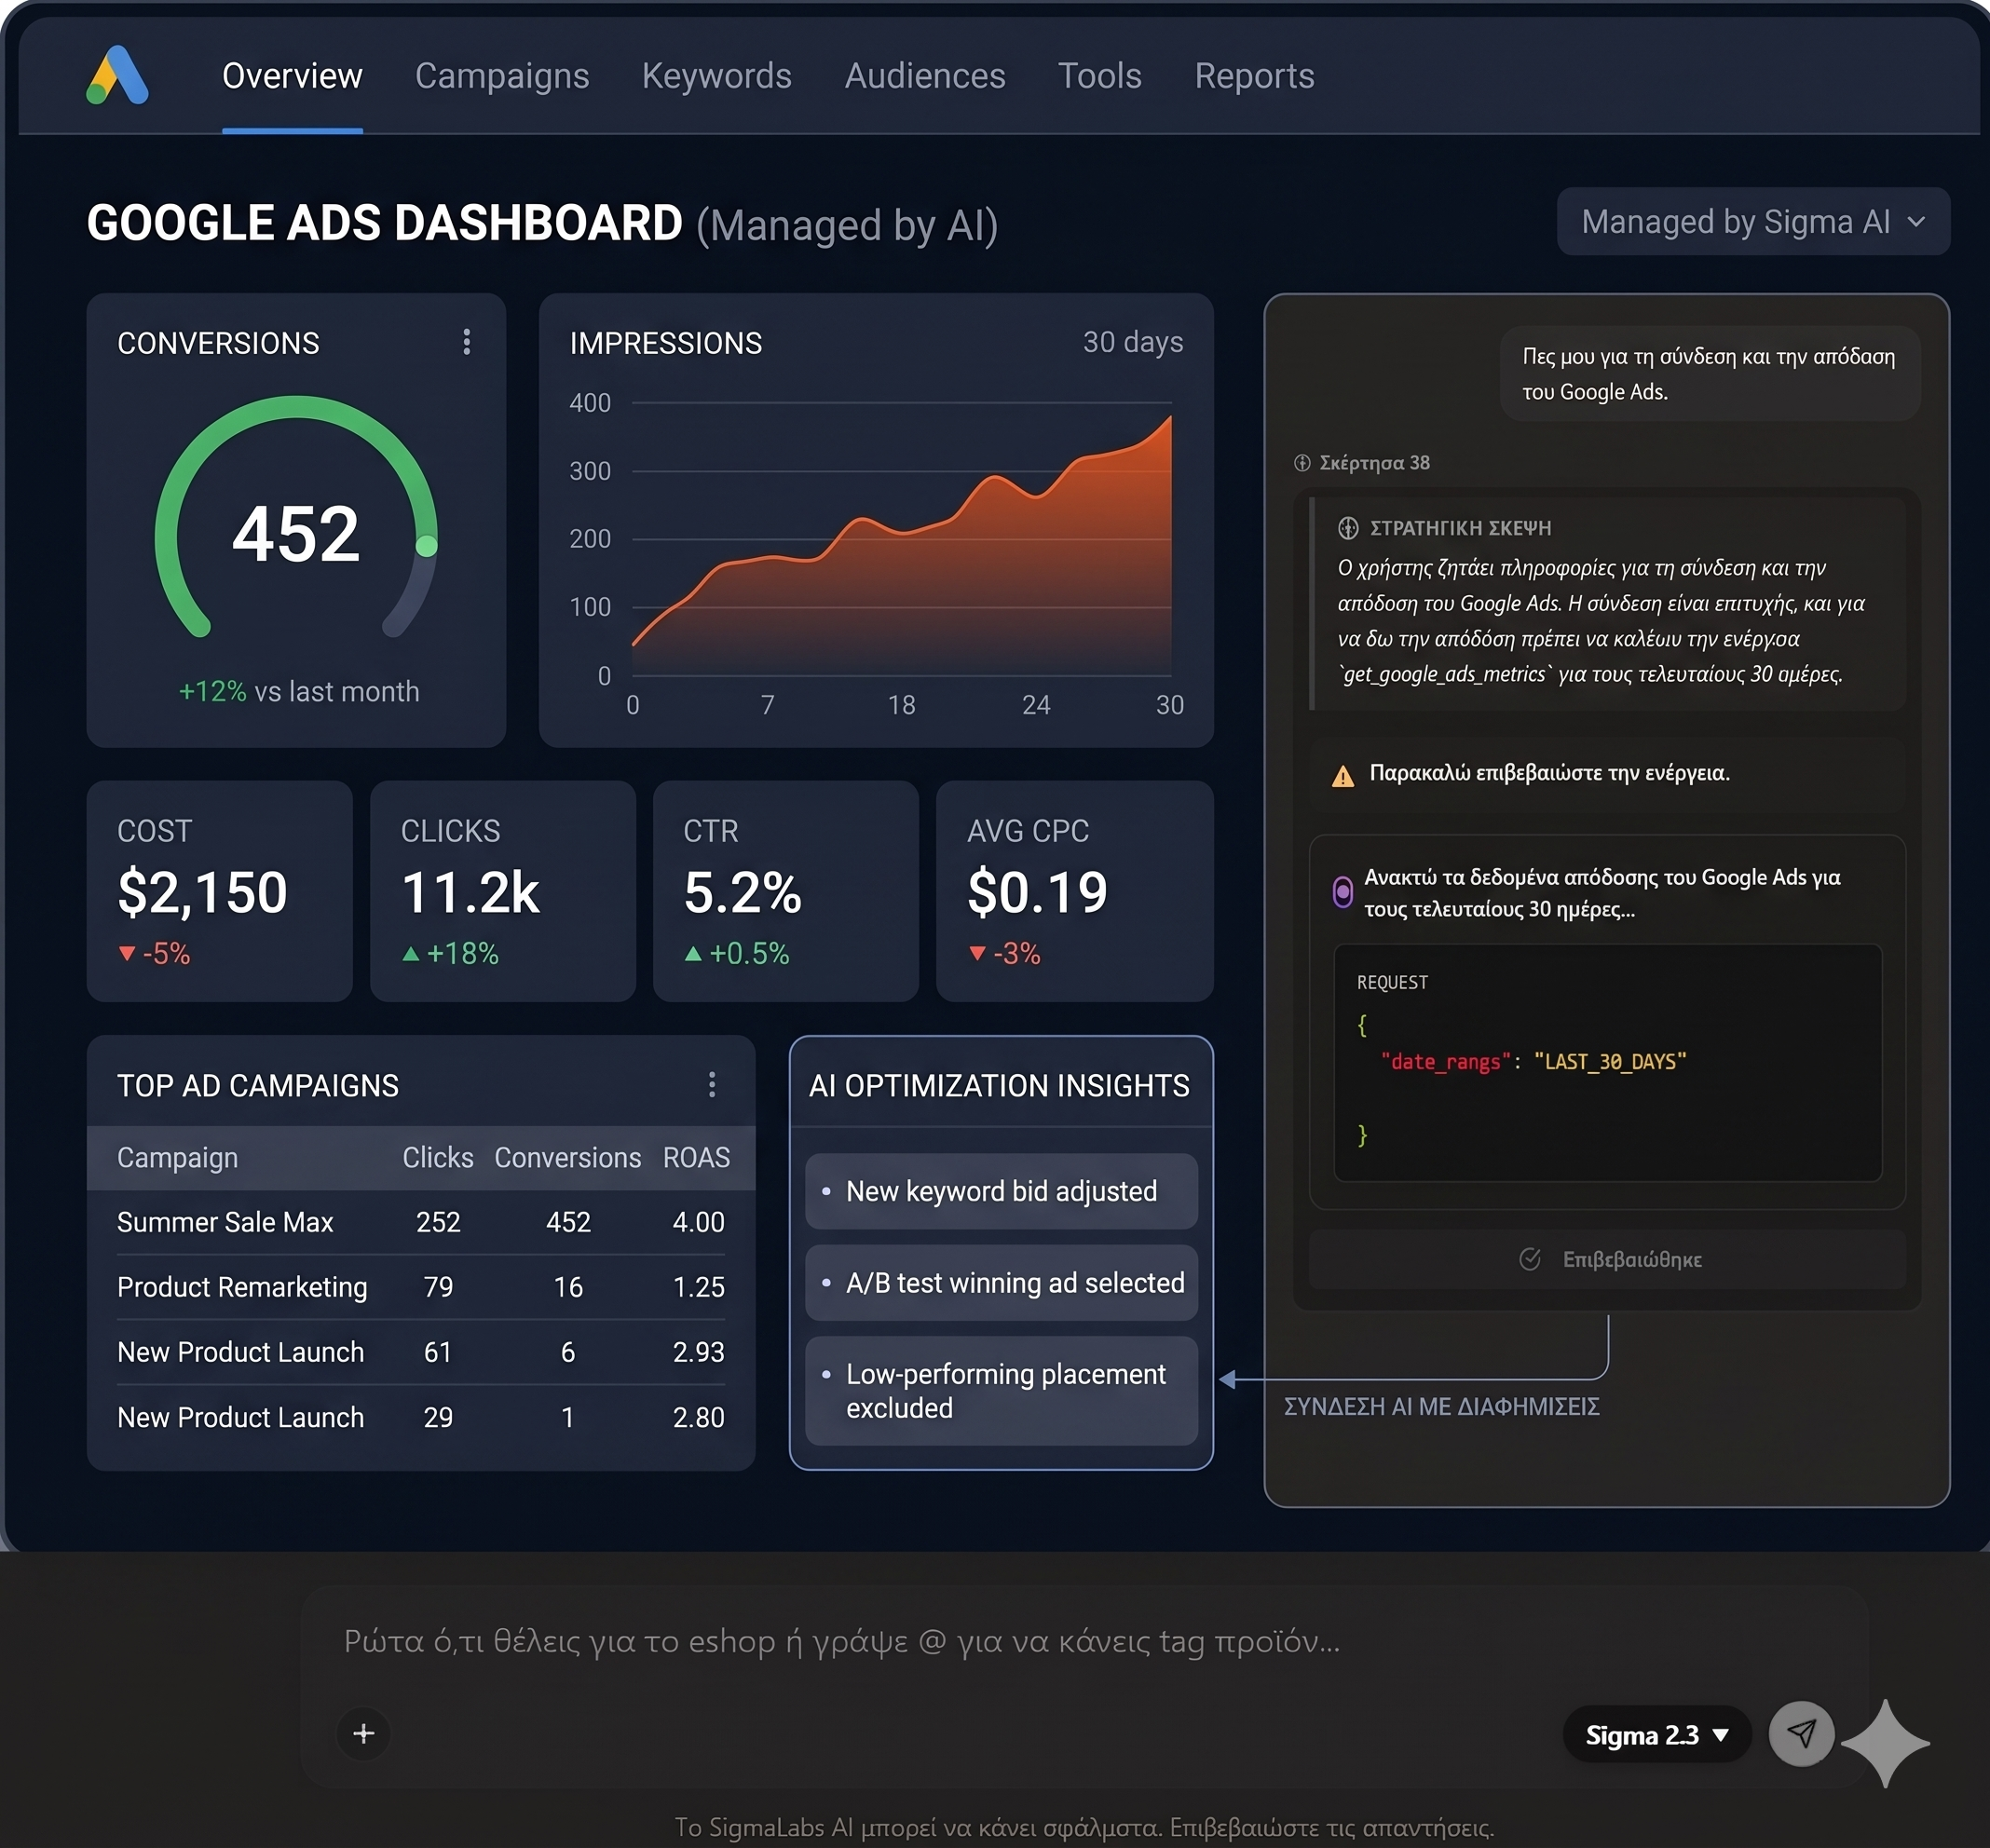Click the green up arrow under CTR
This screenshot has width=1990, height=1848.
[693, 954]
